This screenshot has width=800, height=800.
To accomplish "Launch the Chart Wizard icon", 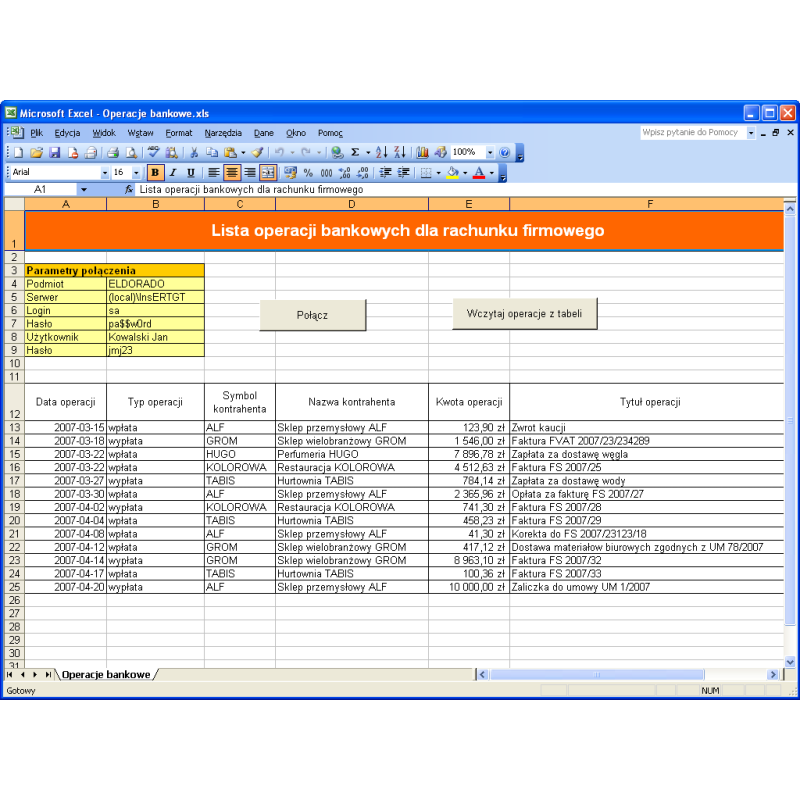I will click(x=422, y=153).
